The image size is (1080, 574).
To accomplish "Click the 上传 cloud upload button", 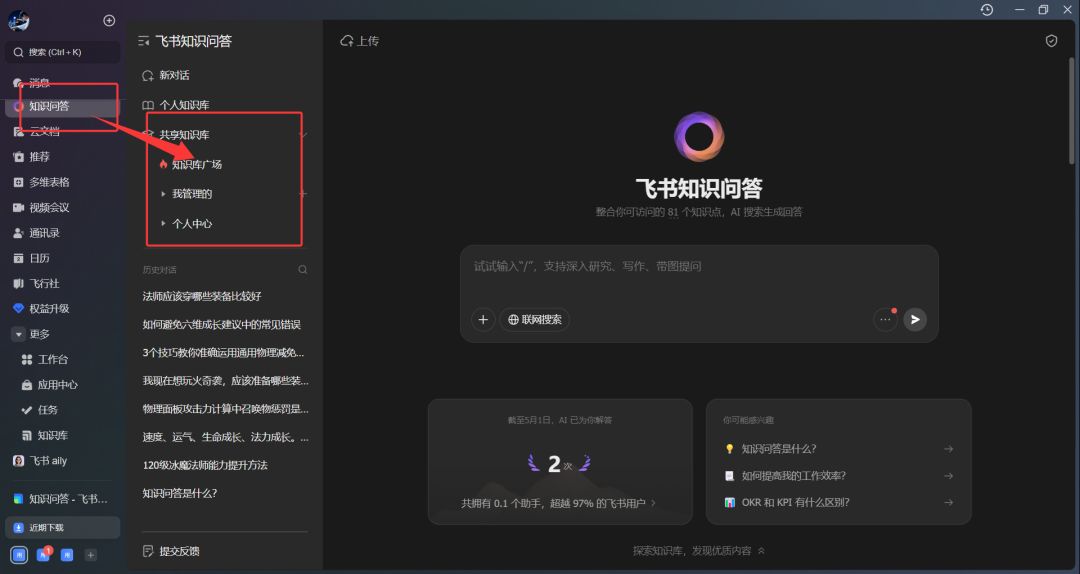I will (x=360, y=41).
